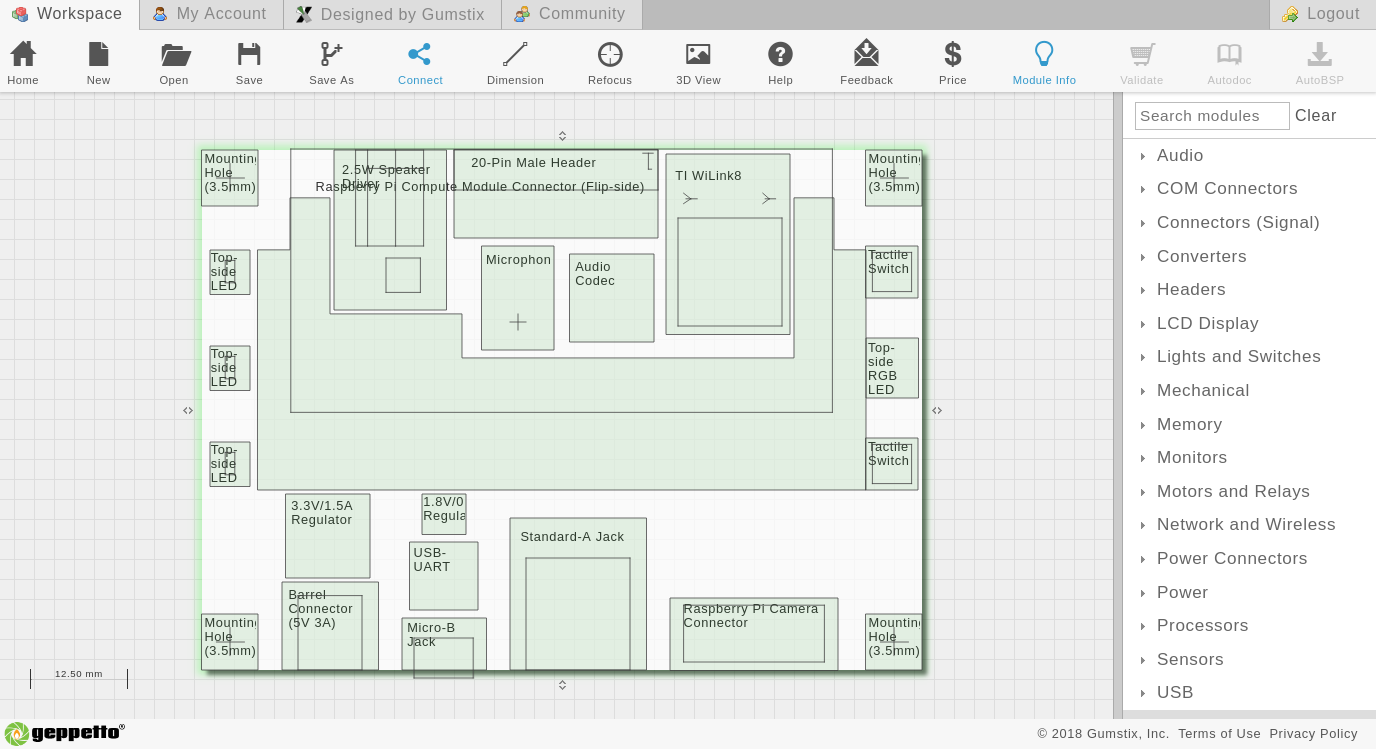The width and height of the screenshot is (1376, 749).
Task: Refocus the board view
Action: point(610,63)
